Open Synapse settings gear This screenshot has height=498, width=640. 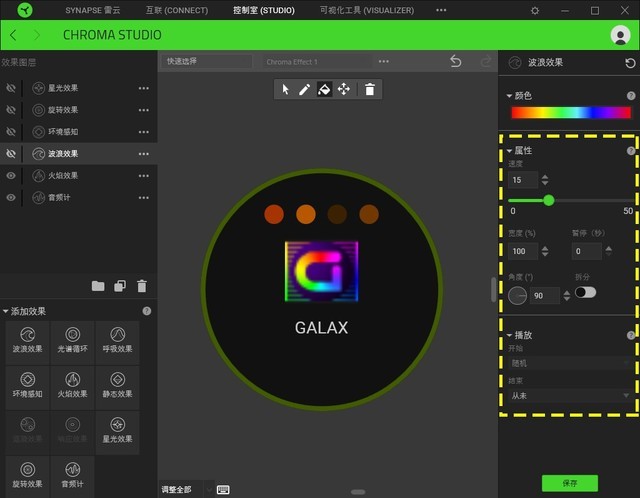(x=535, y=11)
